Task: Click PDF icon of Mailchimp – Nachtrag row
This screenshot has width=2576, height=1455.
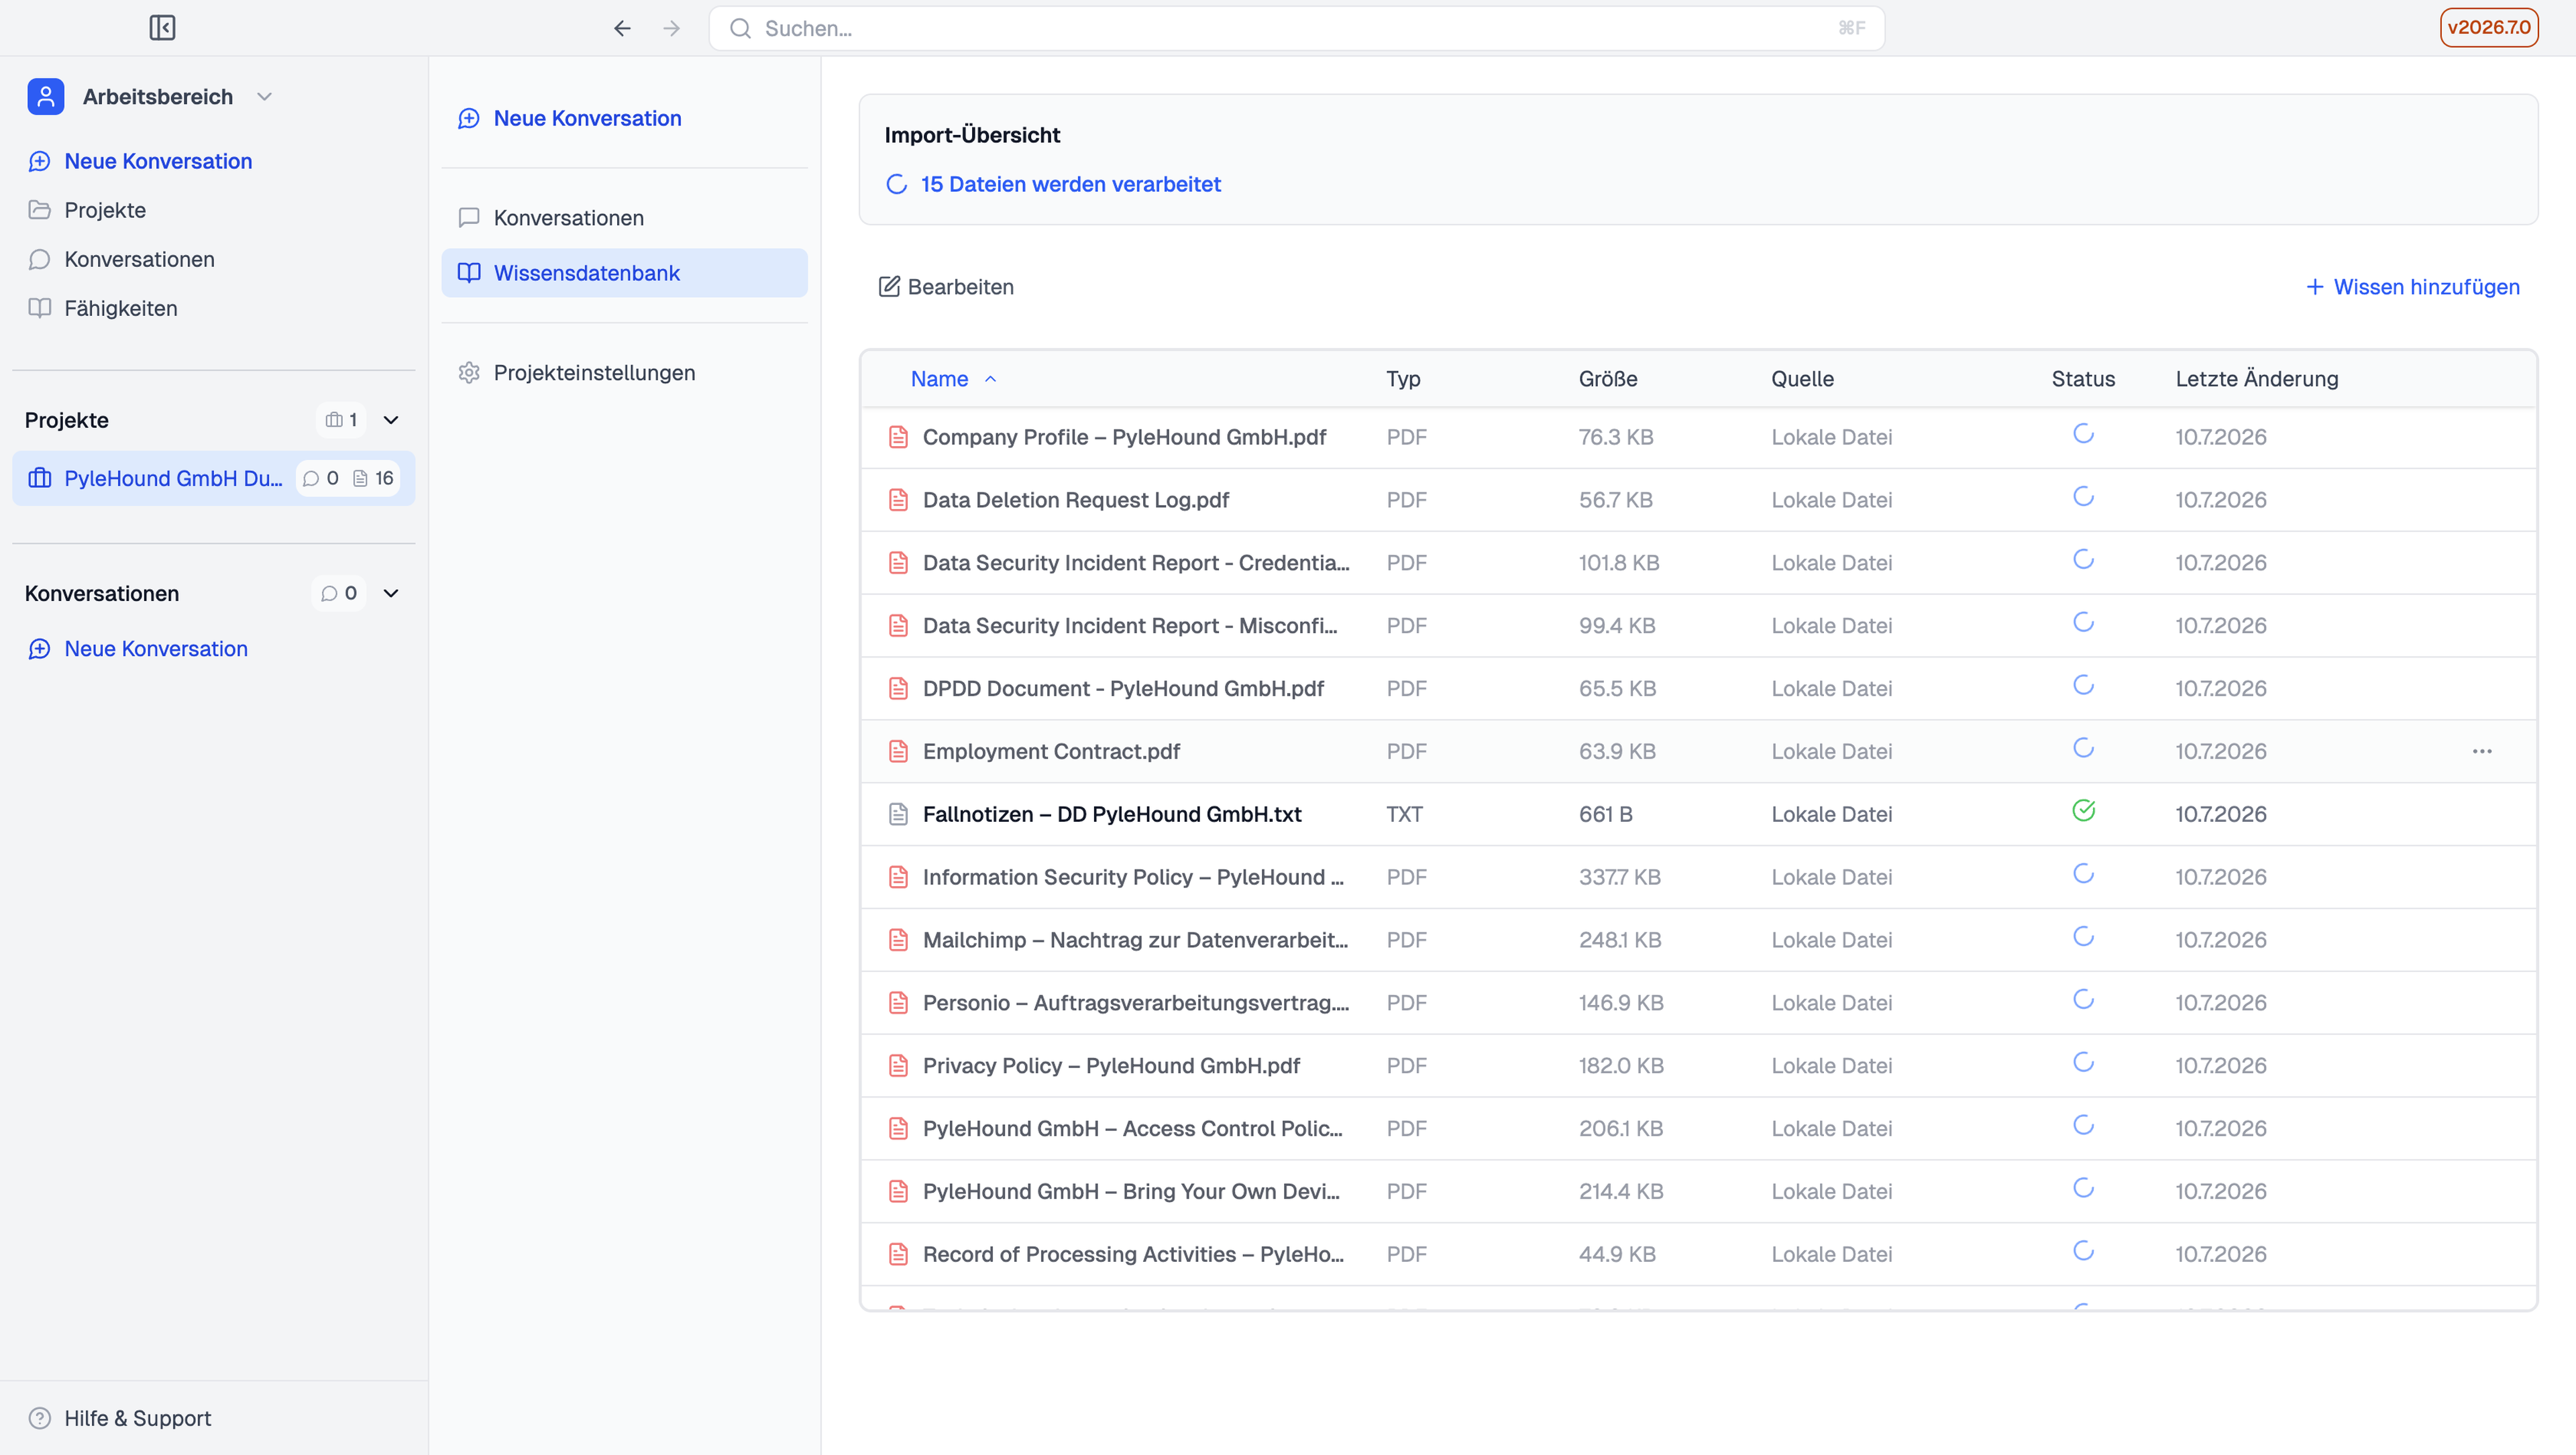Action: pyautogui.click(x=898, y=940)
